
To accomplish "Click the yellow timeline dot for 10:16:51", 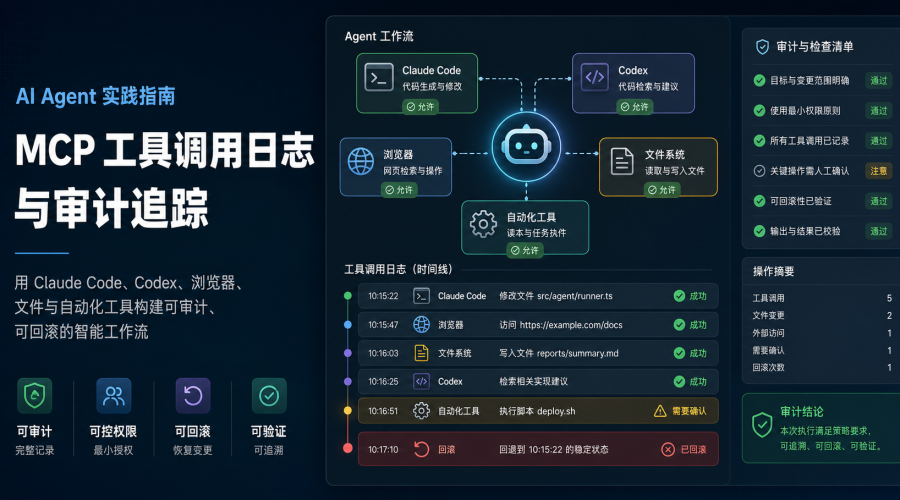I will point(348,410).
